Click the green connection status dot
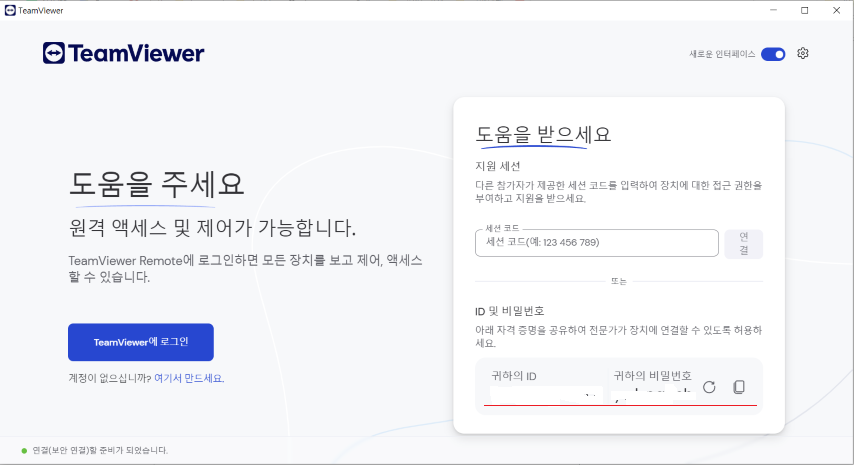 [x=24, y=450]
